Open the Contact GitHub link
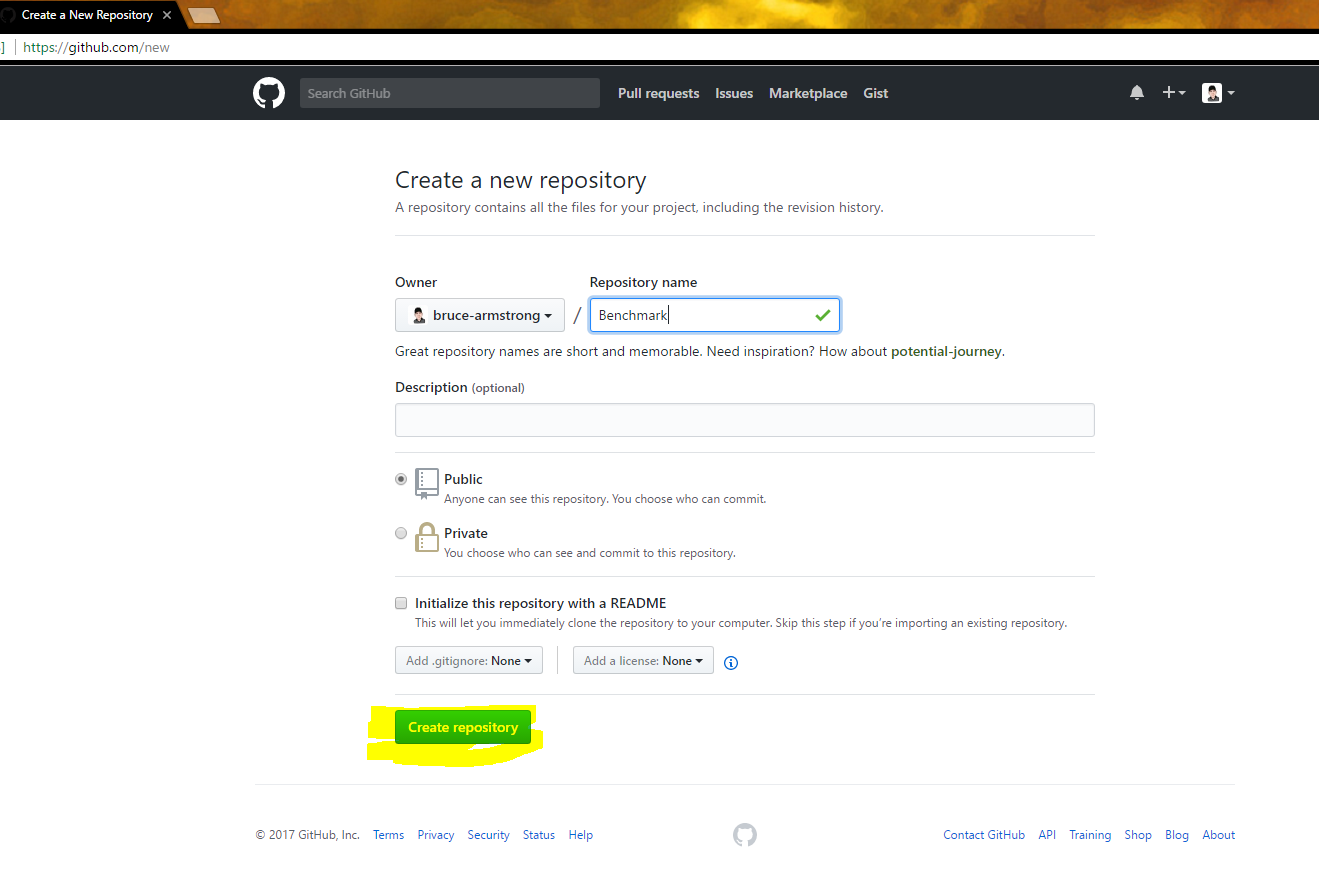1319x881 pixels. [x=984, y=835]
